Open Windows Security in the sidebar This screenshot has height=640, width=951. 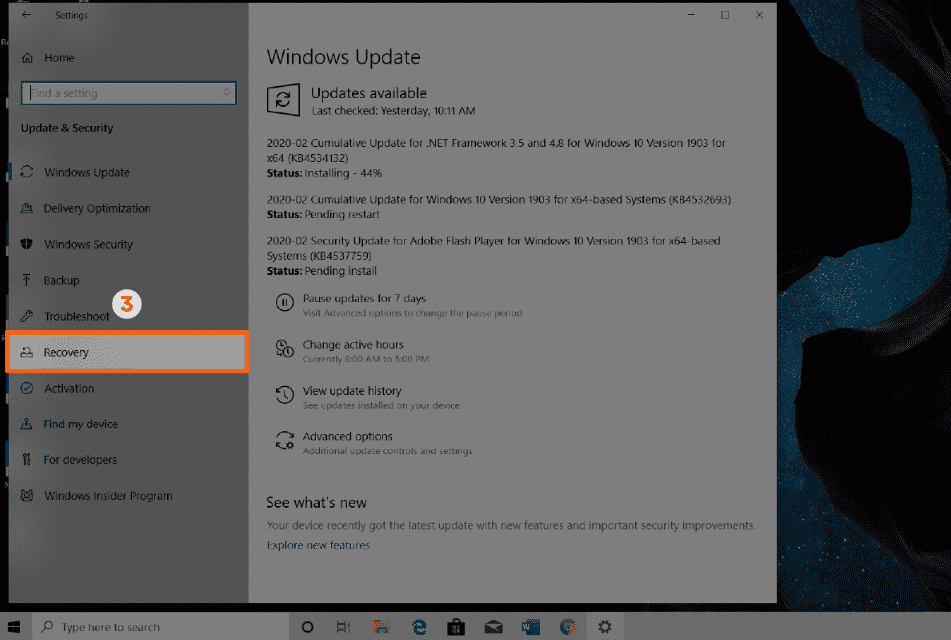pyautogui.click(x=129, y=244)
